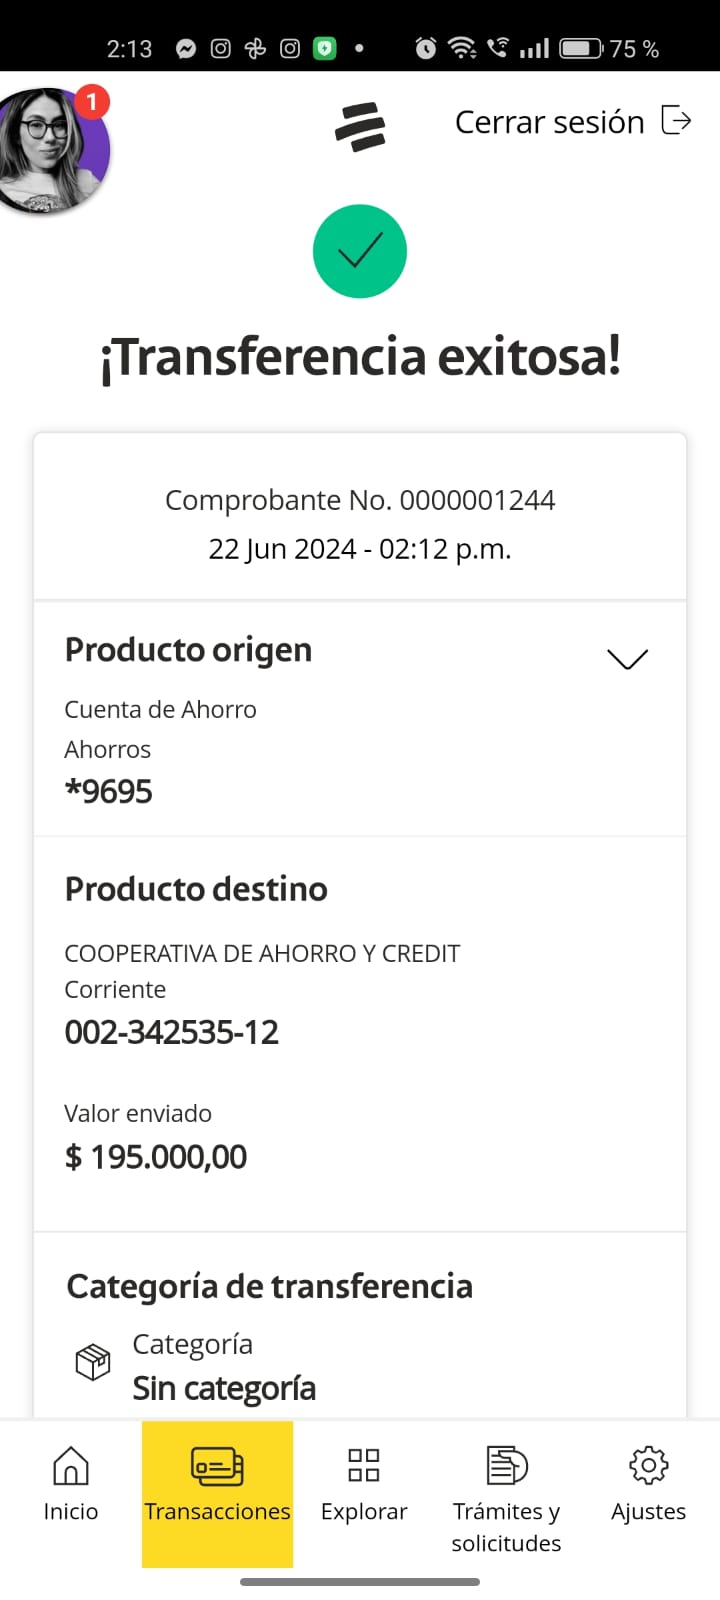
Task: Tap the Comprobante No. 0000001244 text
Action: 360,500
